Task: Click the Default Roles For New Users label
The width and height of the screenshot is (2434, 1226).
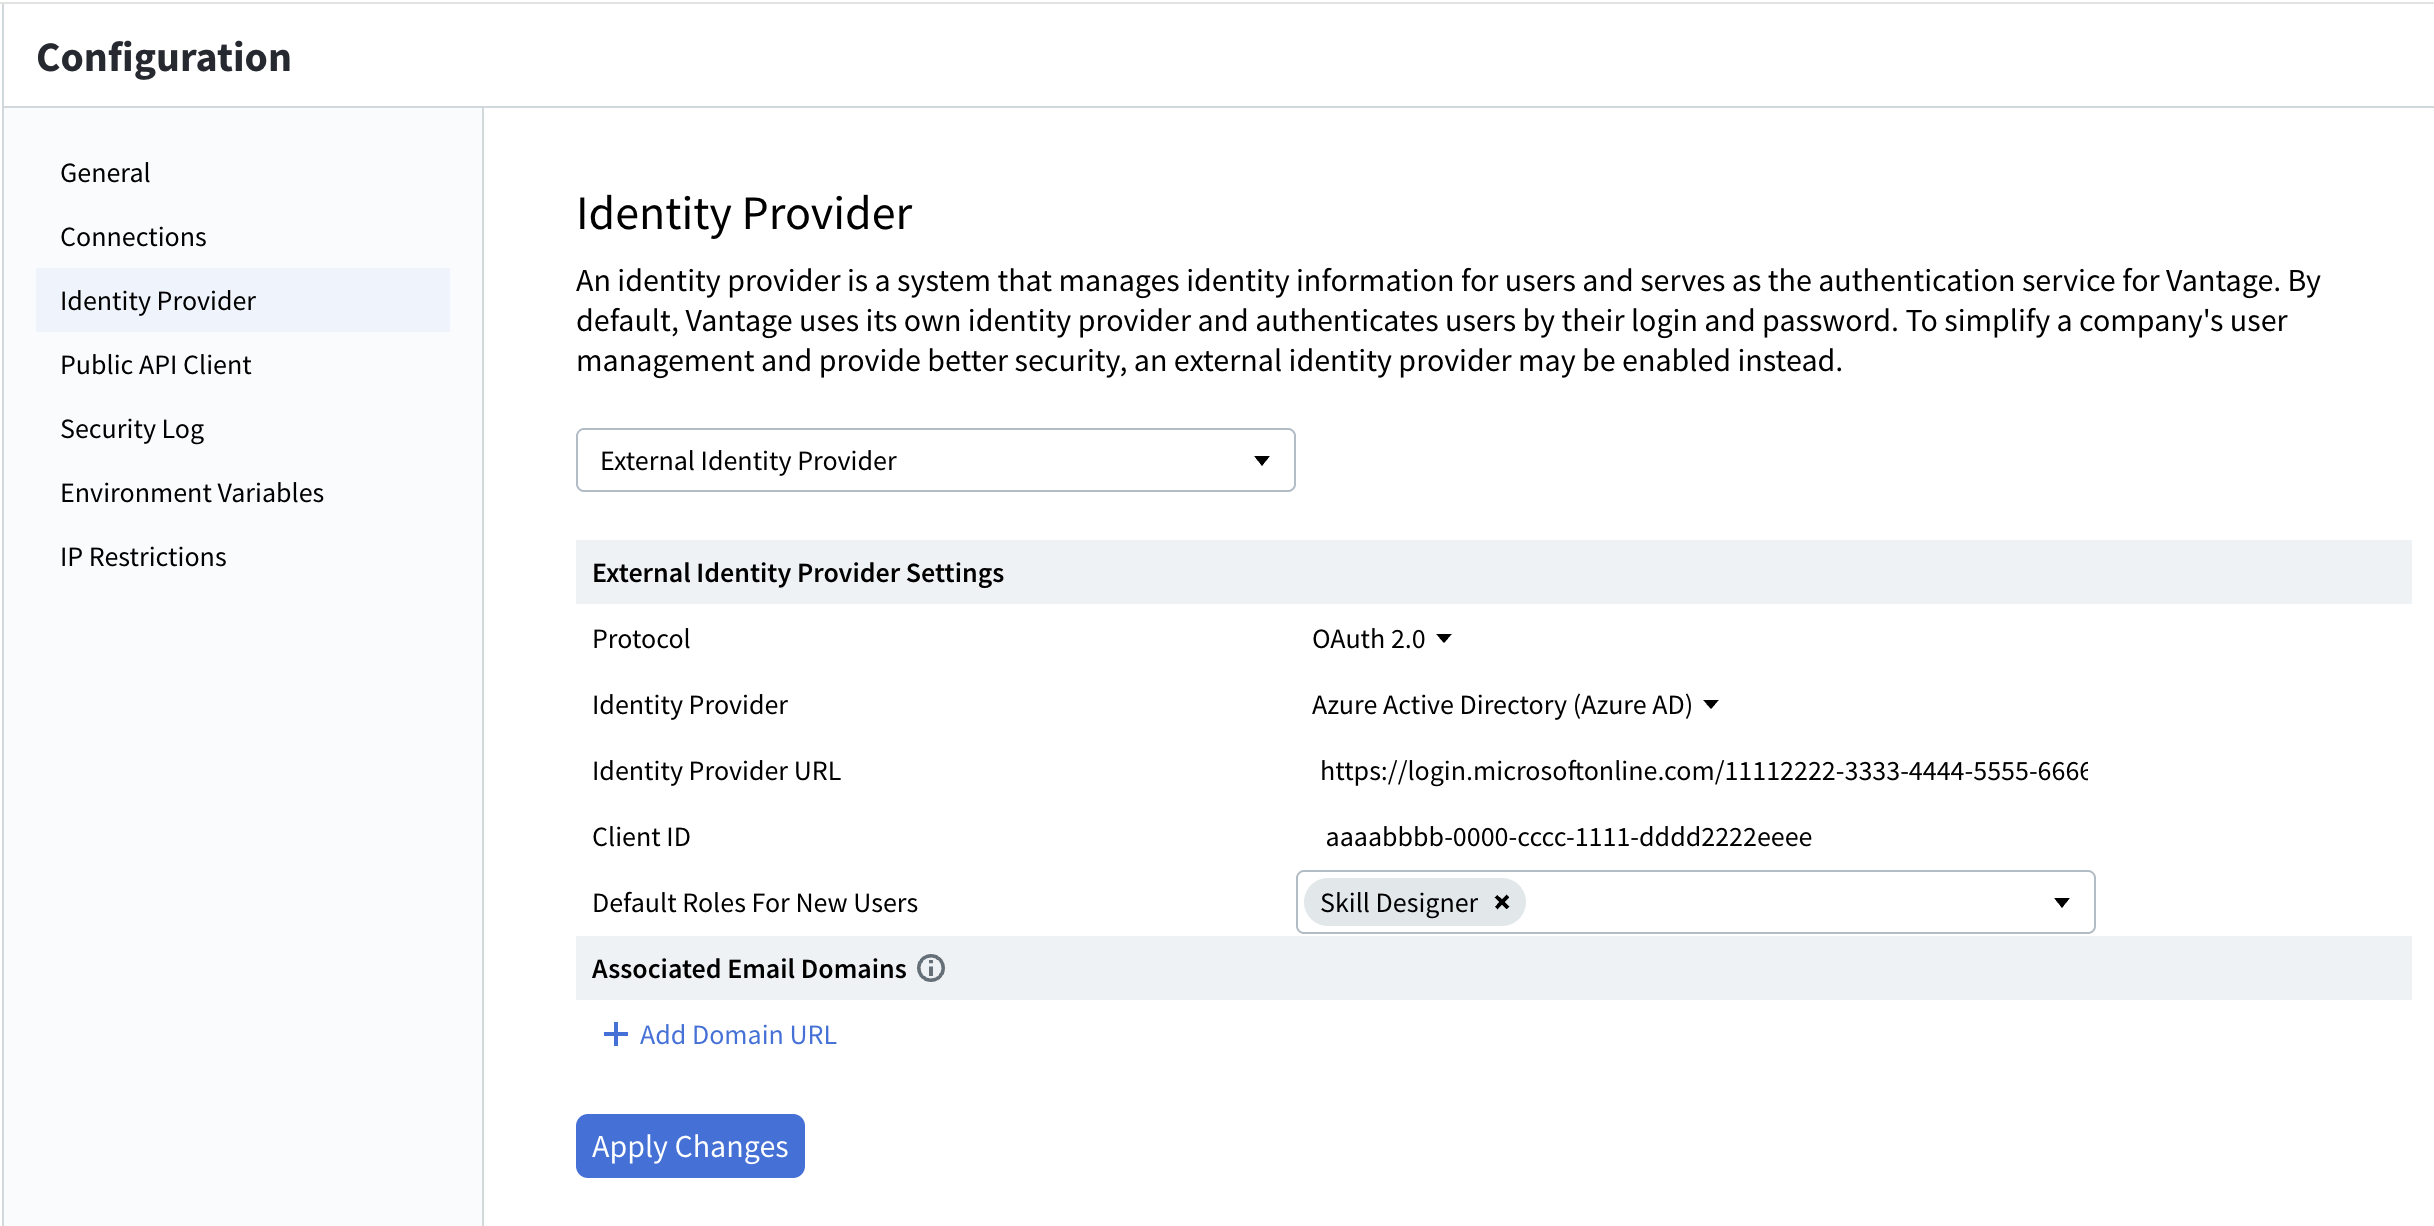Action: click(755, 903)
